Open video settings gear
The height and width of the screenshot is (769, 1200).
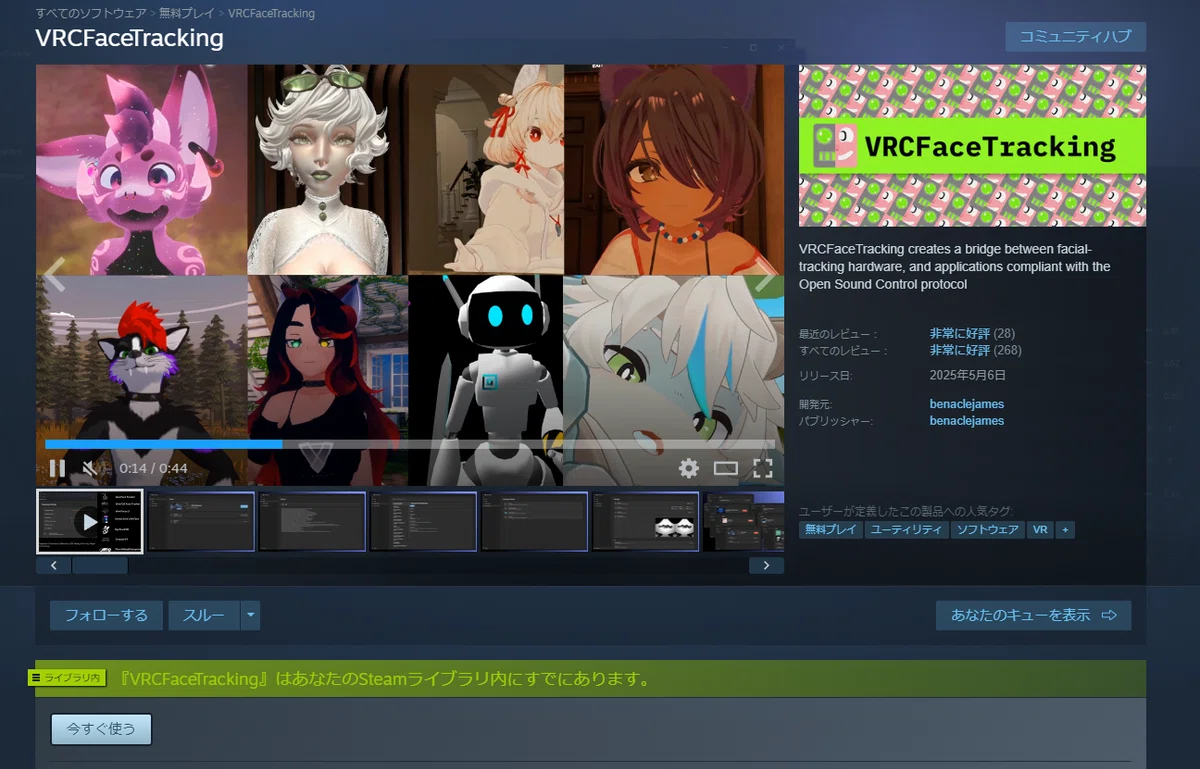pyautogui.click(x=688, y=468)
